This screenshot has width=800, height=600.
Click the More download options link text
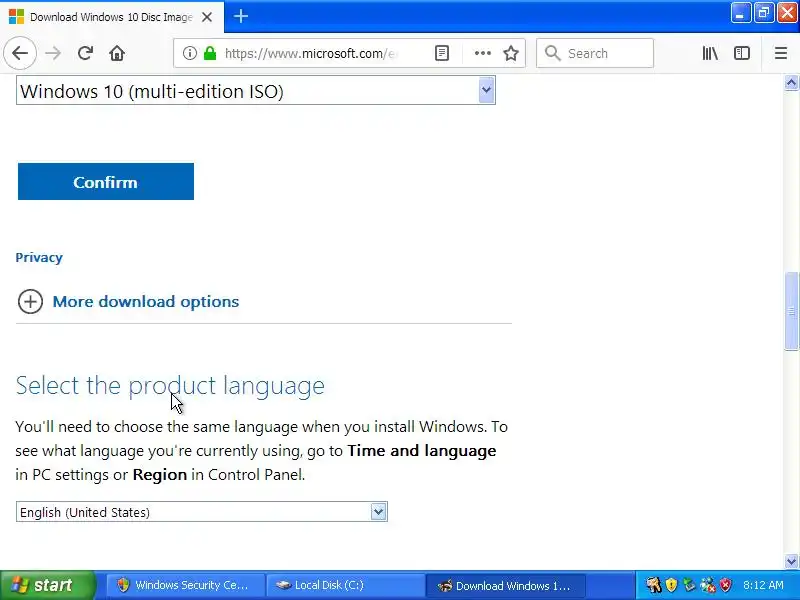pyautogui.click(x=146, y=302)
